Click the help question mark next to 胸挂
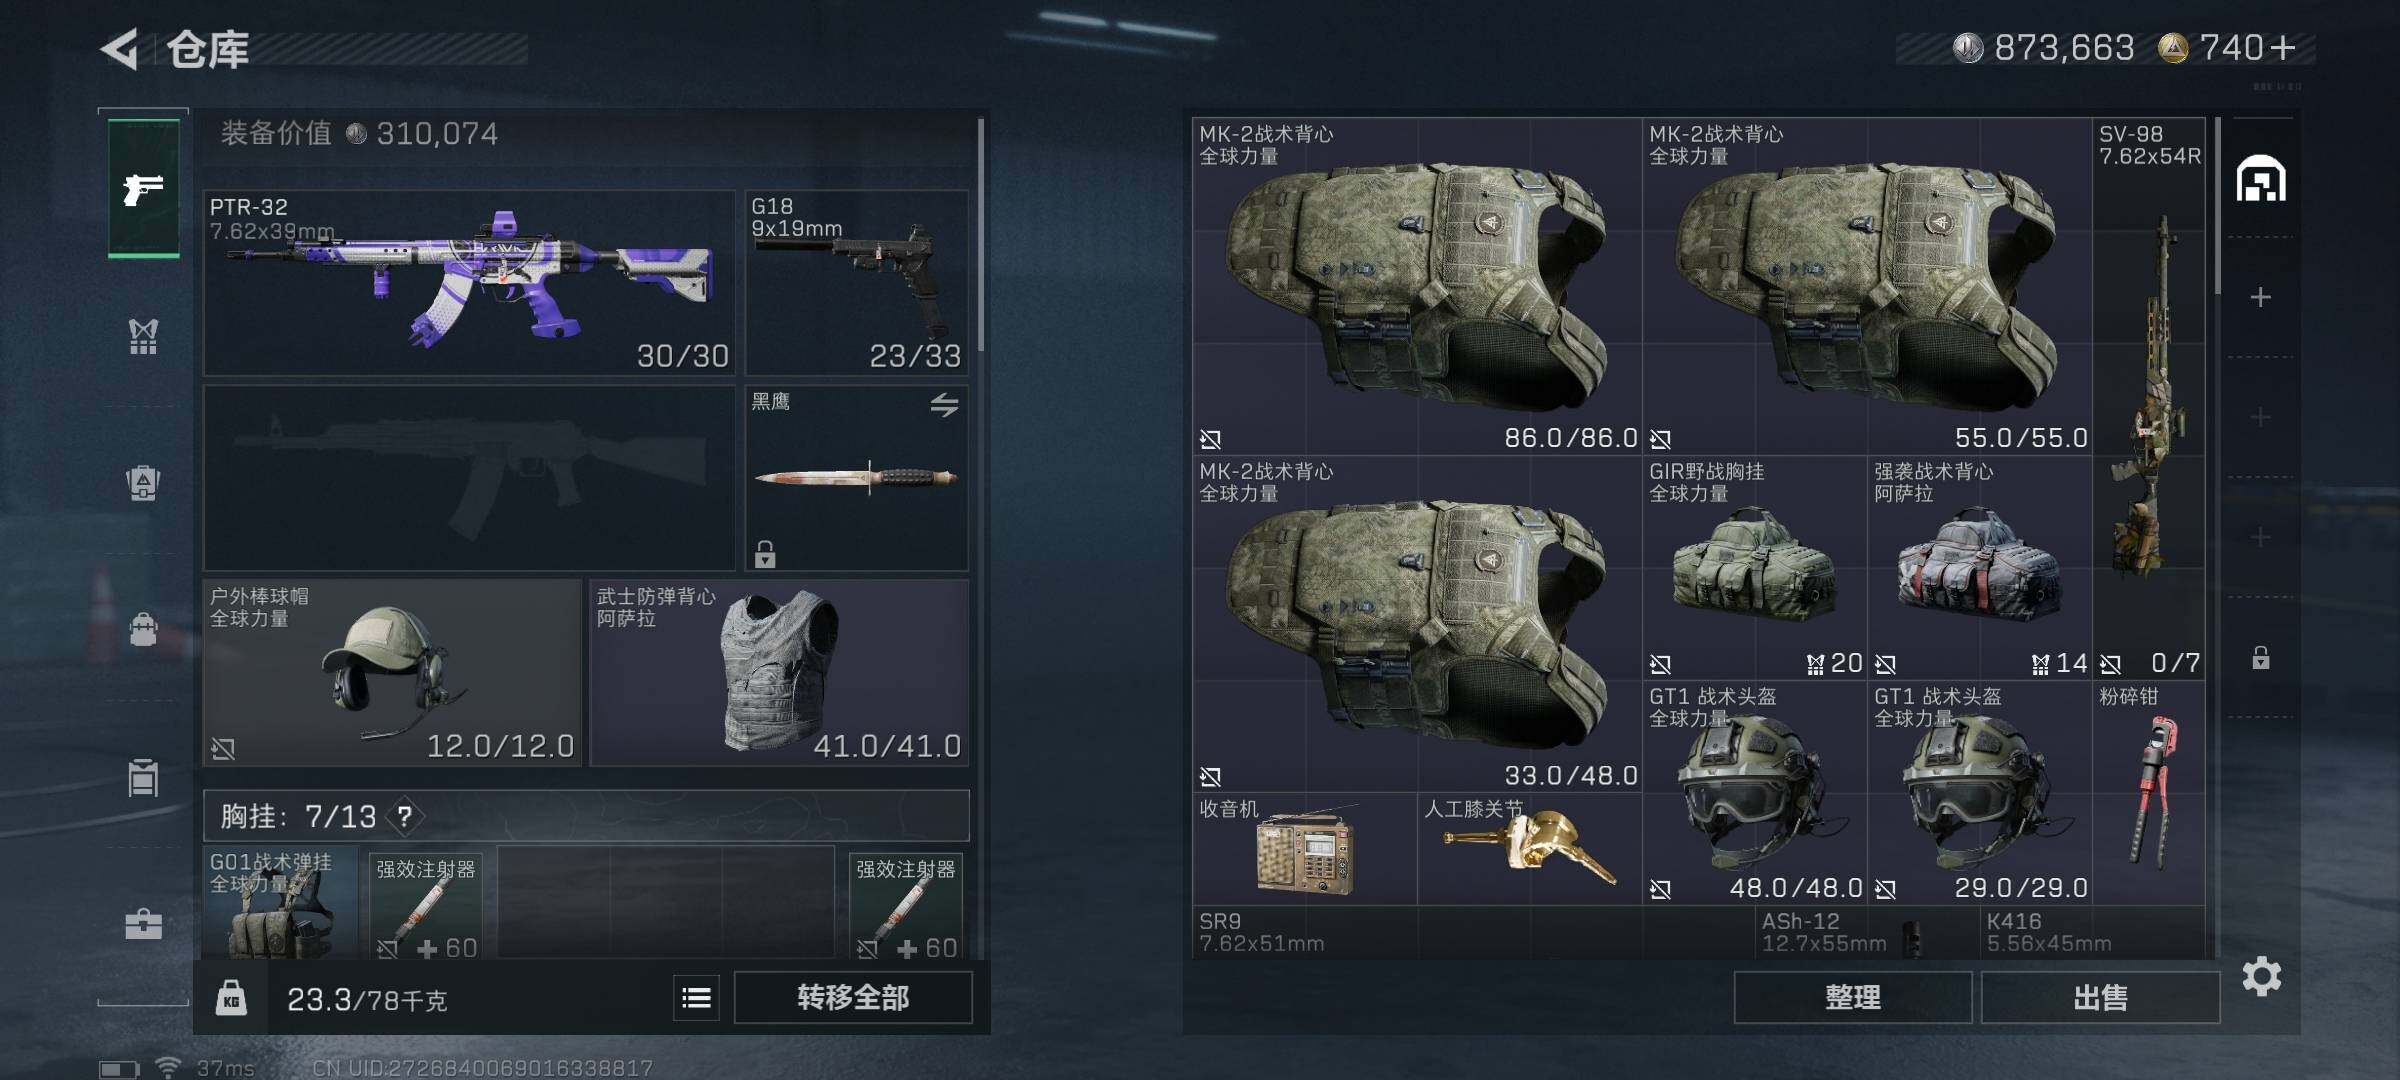 (x=404, y=816)
